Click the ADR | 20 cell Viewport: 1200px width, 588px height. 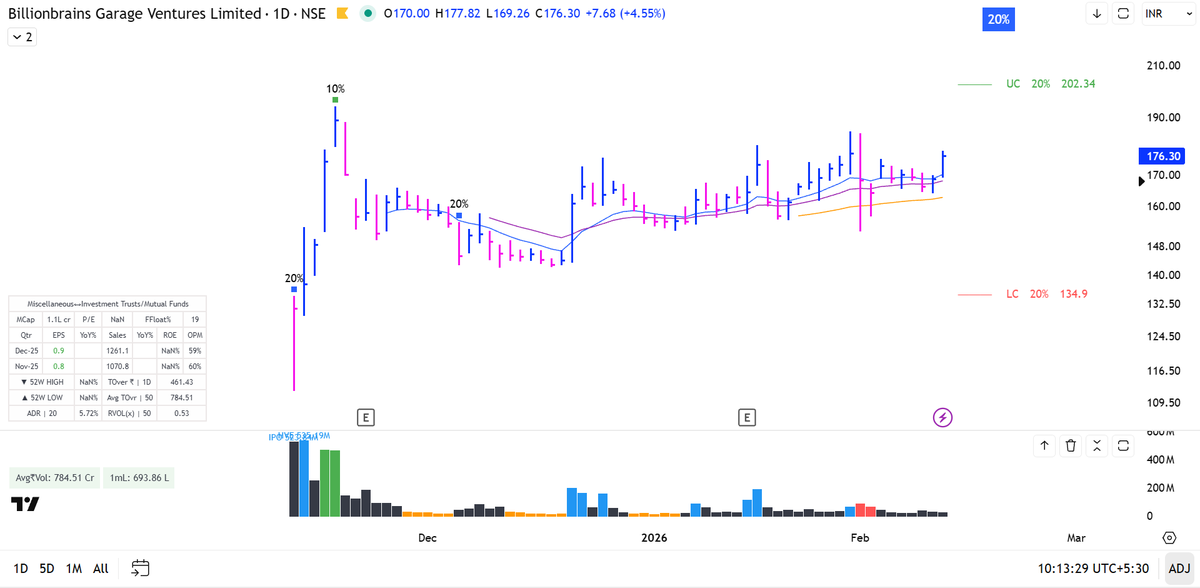point(41,414)
